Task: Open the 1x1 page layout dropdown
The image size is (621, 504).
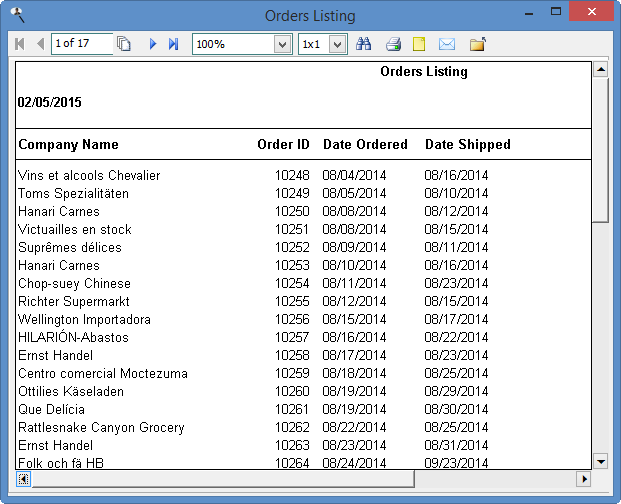Action: 337,44
